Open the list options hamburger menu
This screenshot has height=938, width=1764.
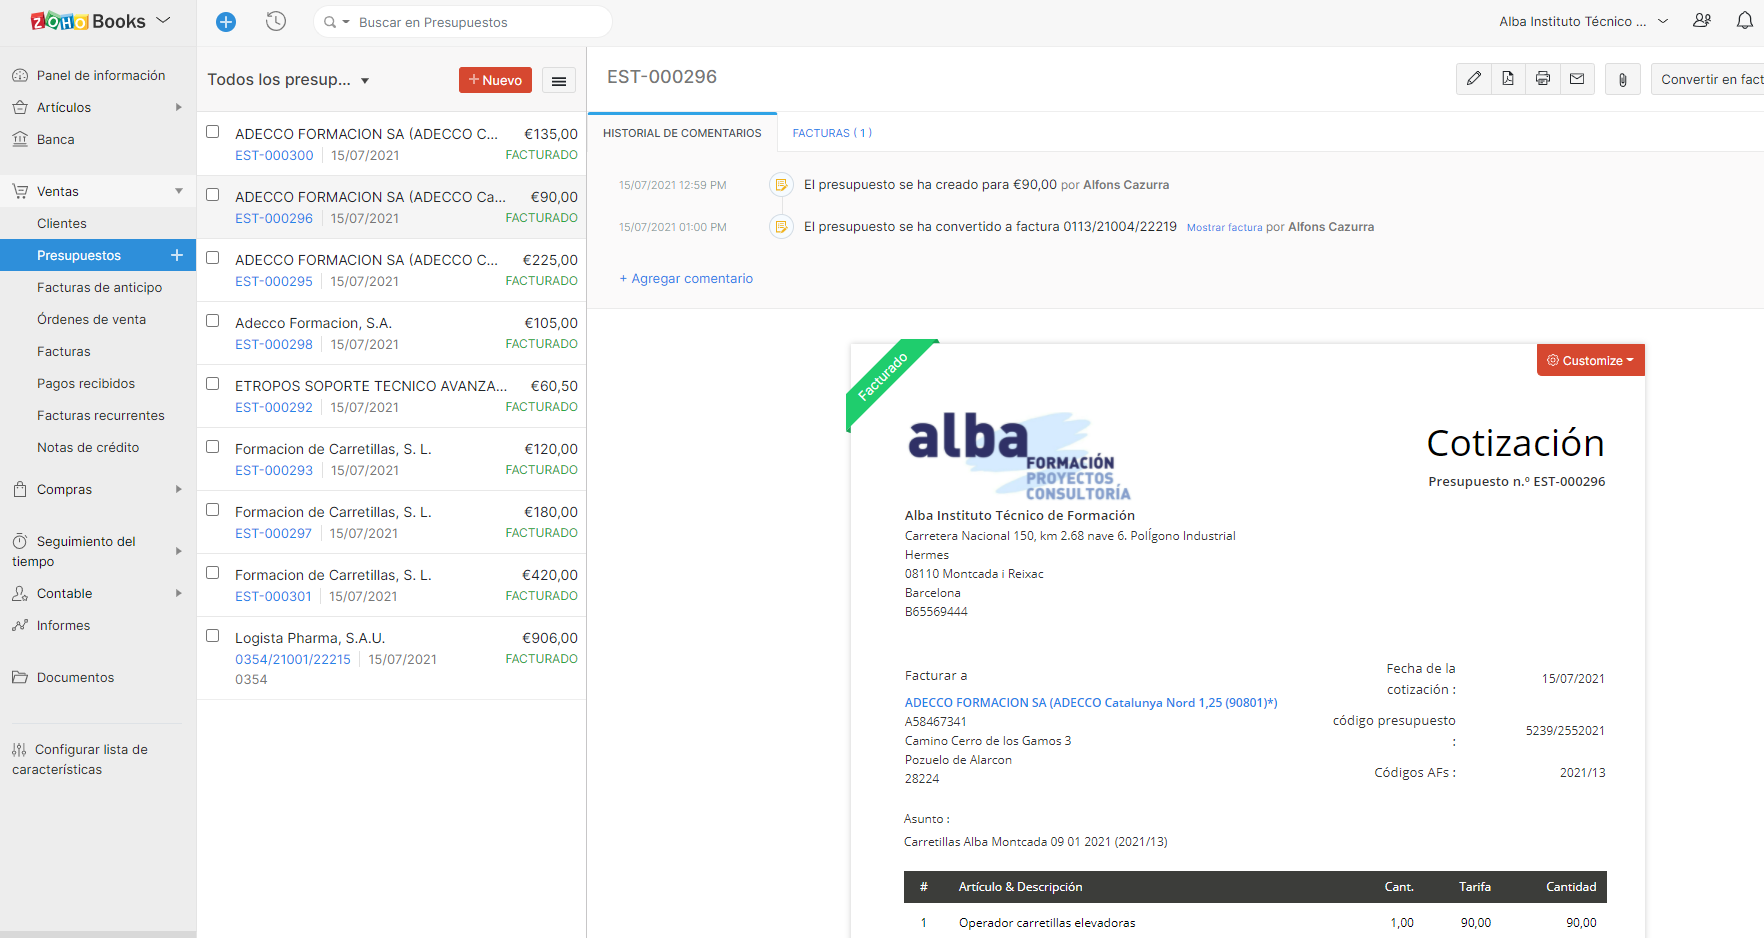[559, 81]
